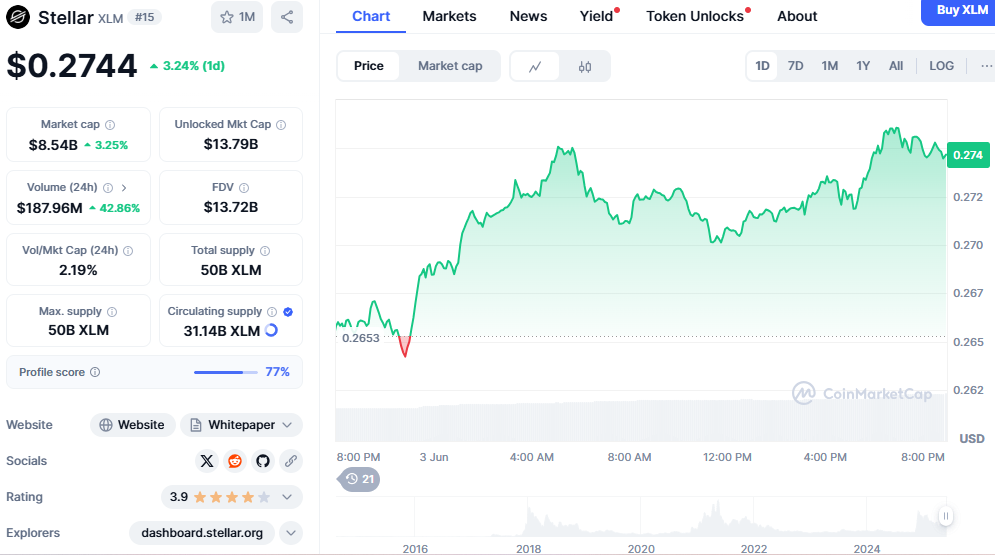Click Profile score progress bar
Viewport: 995px width, 555px height.
pyautogui.click(x=225, y=372)
